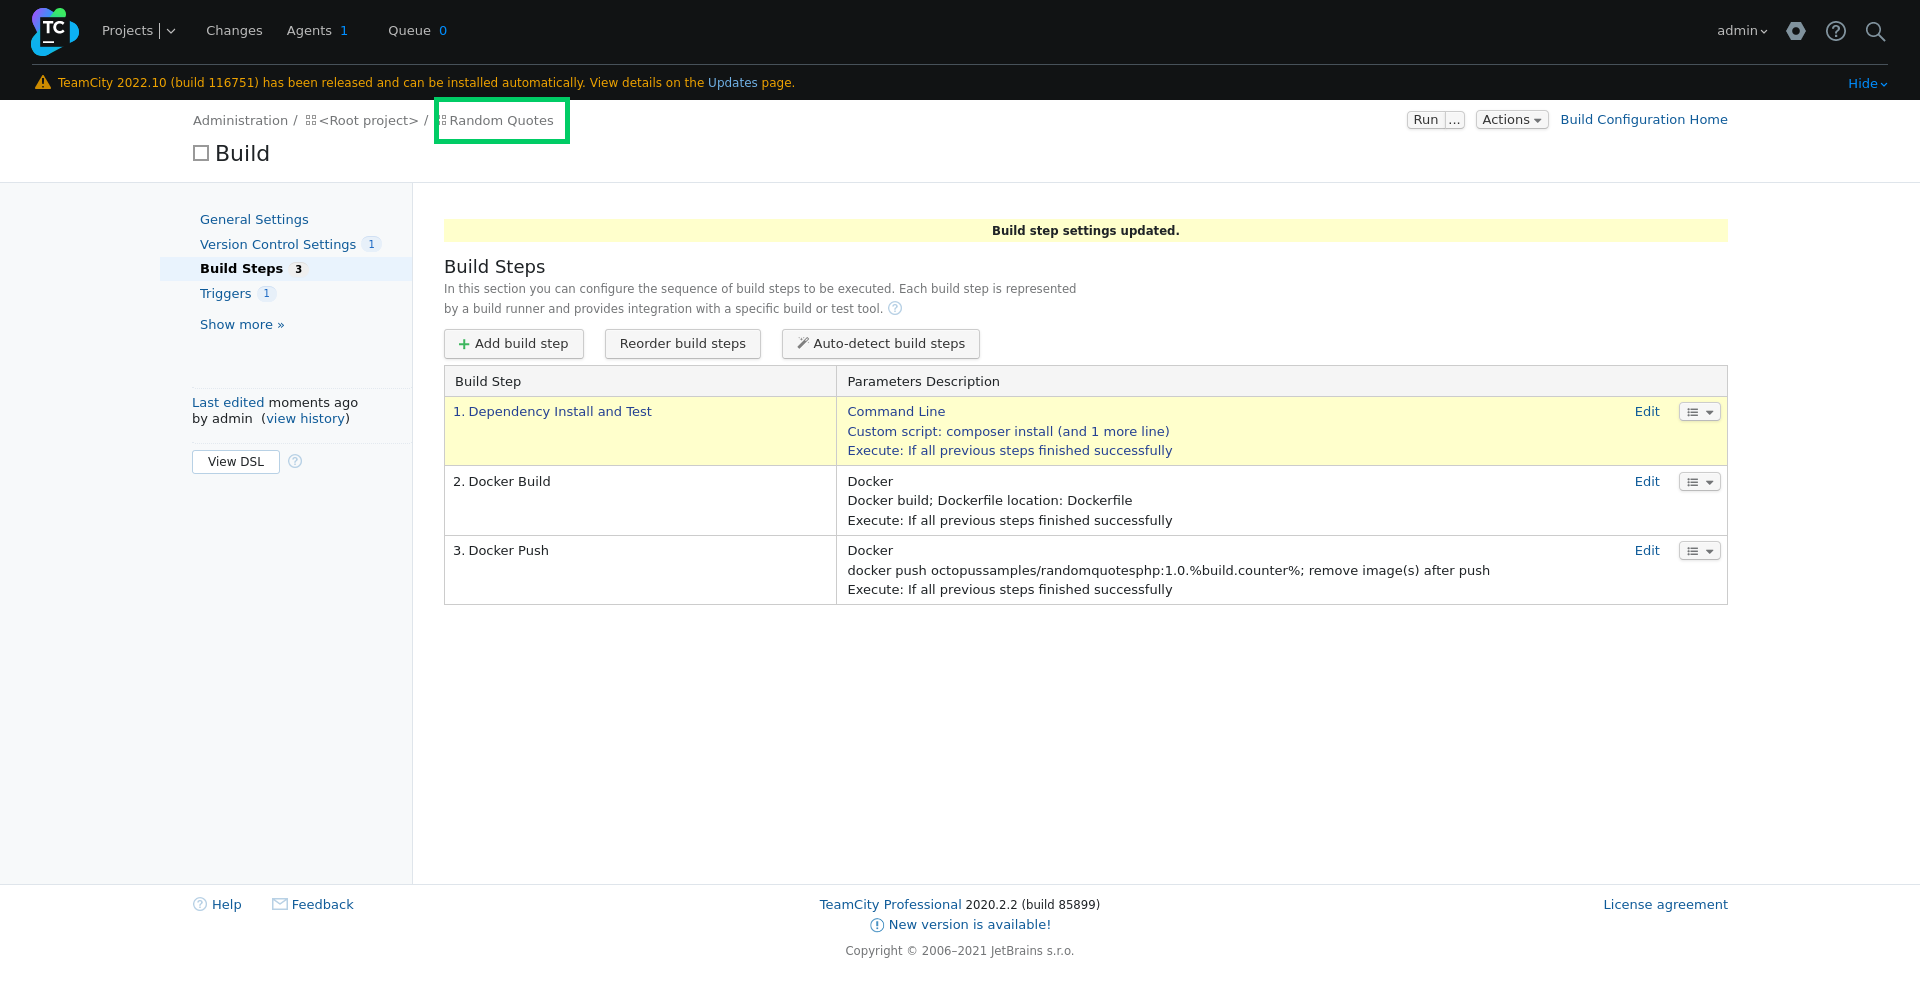The width and height of the screenshot is (1920, 995).
Task: Hide the update notification banner
Action: click(x=1867, y=84)
